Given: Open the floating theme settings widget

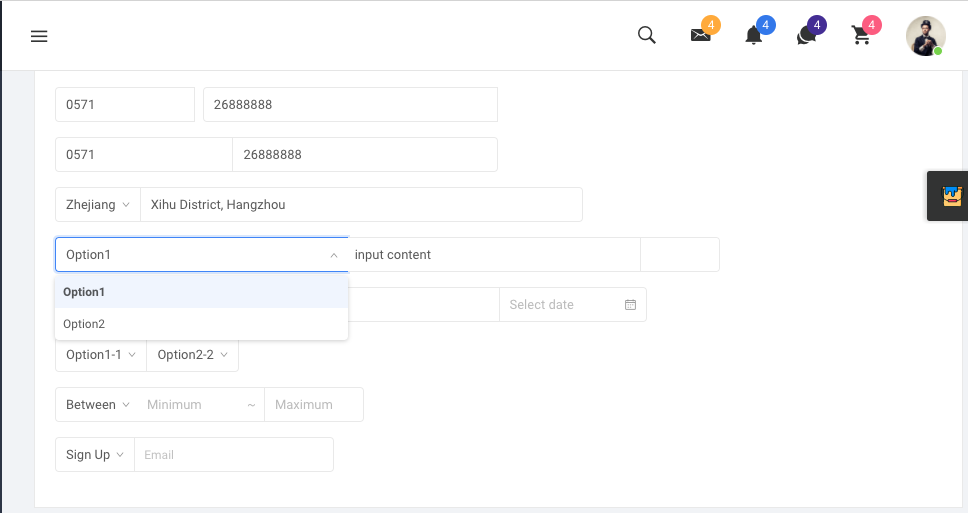Looking at the screenshot, I should 951,196.
